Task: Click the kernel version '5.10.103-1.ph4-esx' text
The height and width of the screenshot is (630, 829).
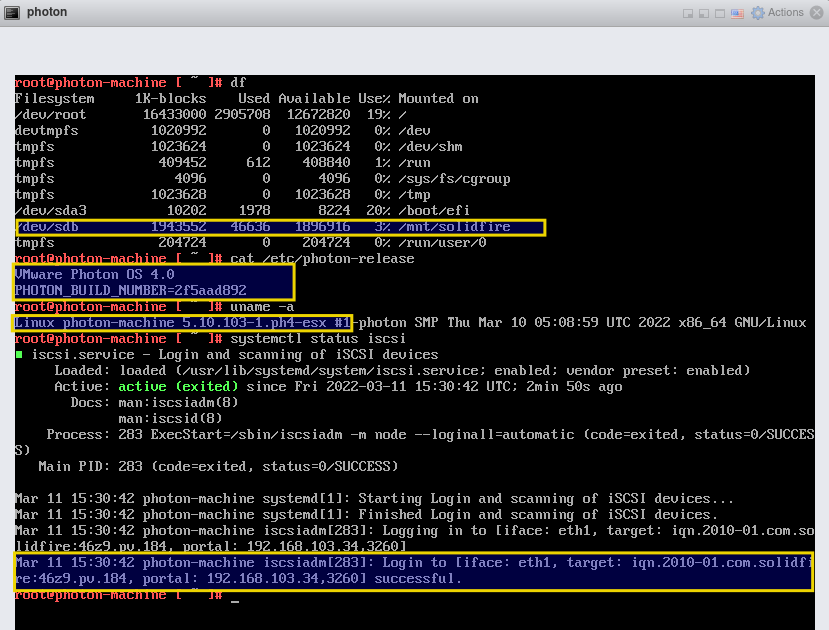Action: (x=254, y=322)
